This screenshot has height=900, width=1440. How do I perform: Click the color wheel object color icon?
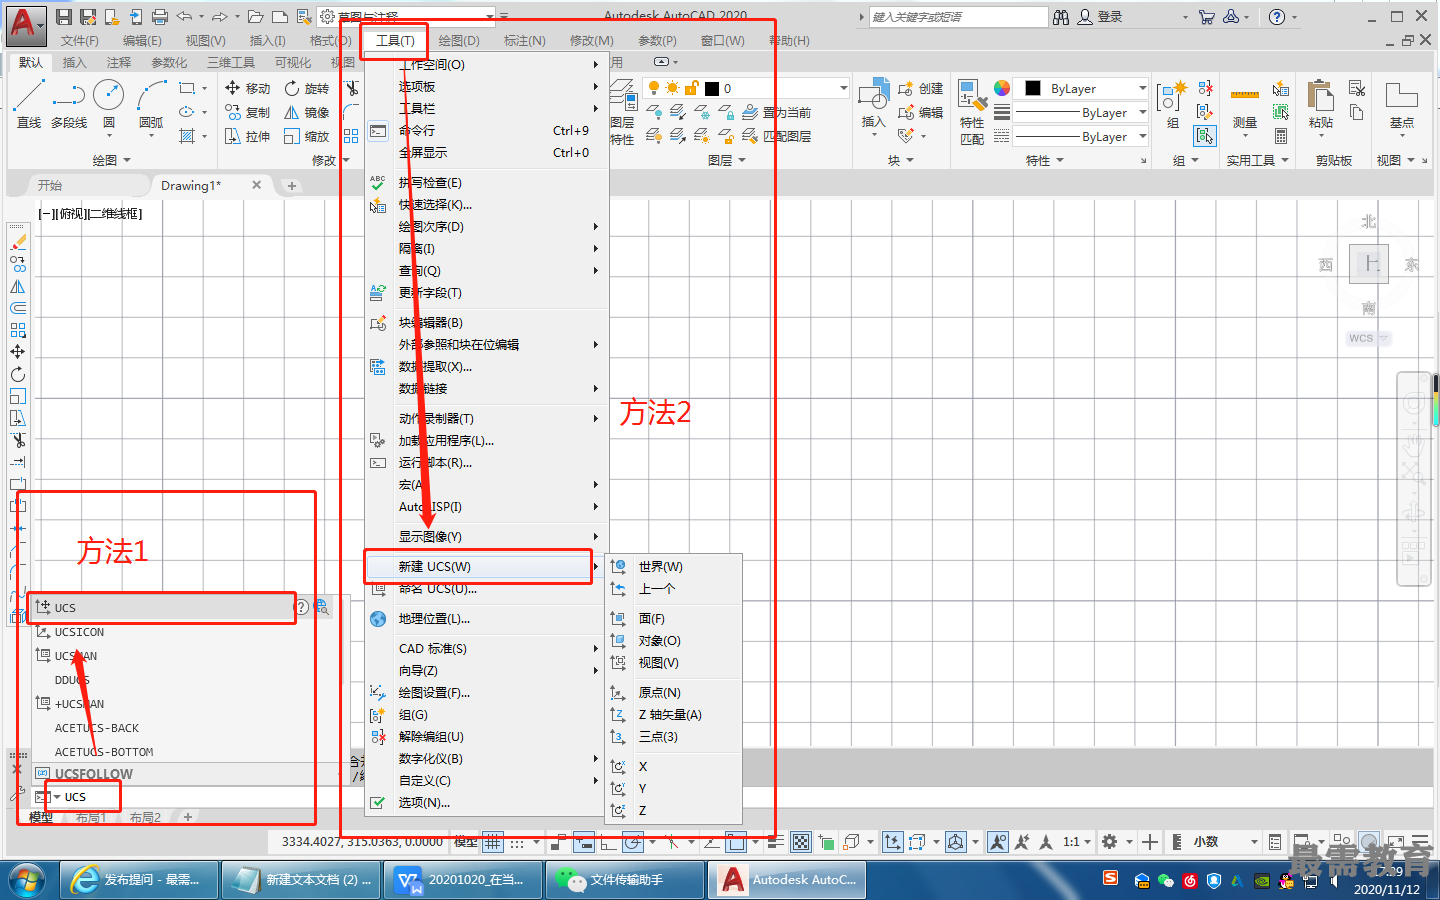coord(1002,88)
